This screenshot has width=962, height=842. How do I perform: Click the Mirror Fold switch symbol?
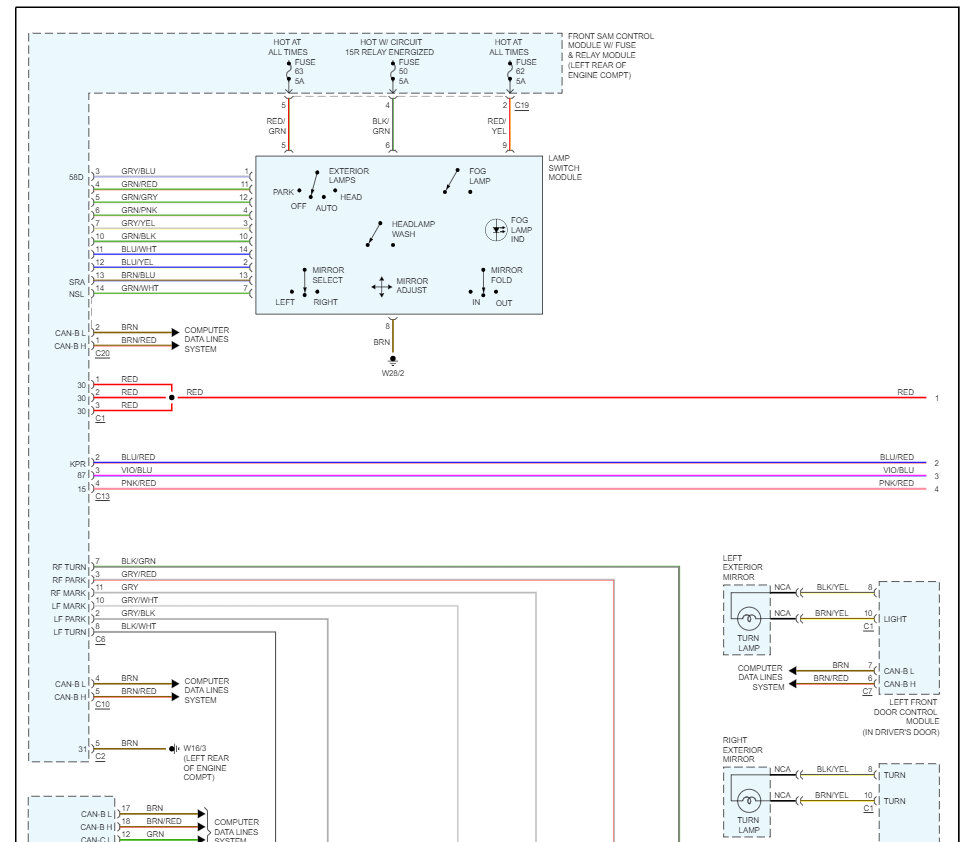(x=483, y=282)
